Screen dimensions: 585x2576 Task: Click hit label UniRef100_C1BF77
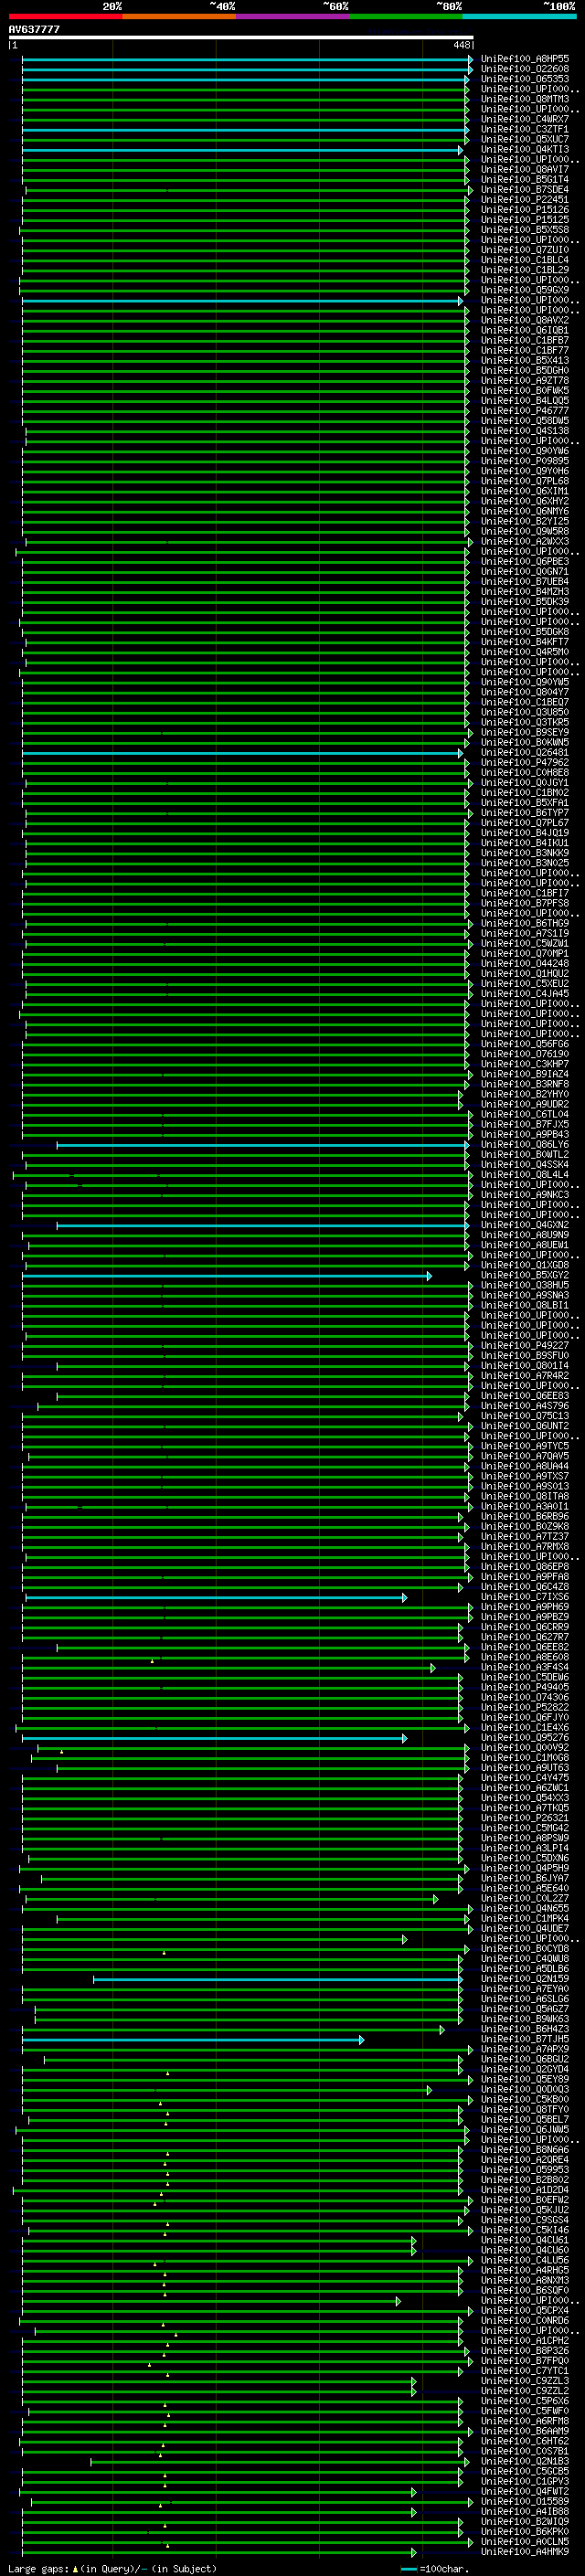(525, 350)
